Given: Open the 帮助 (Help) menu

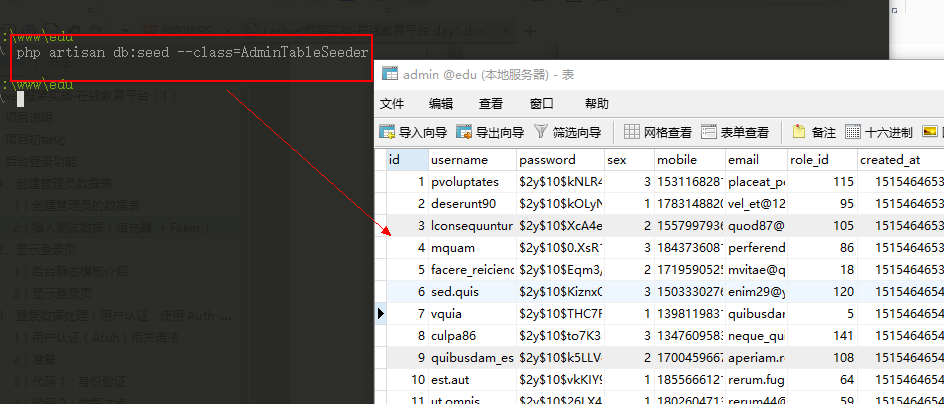Looking at the screenshot, I should 597,103.
